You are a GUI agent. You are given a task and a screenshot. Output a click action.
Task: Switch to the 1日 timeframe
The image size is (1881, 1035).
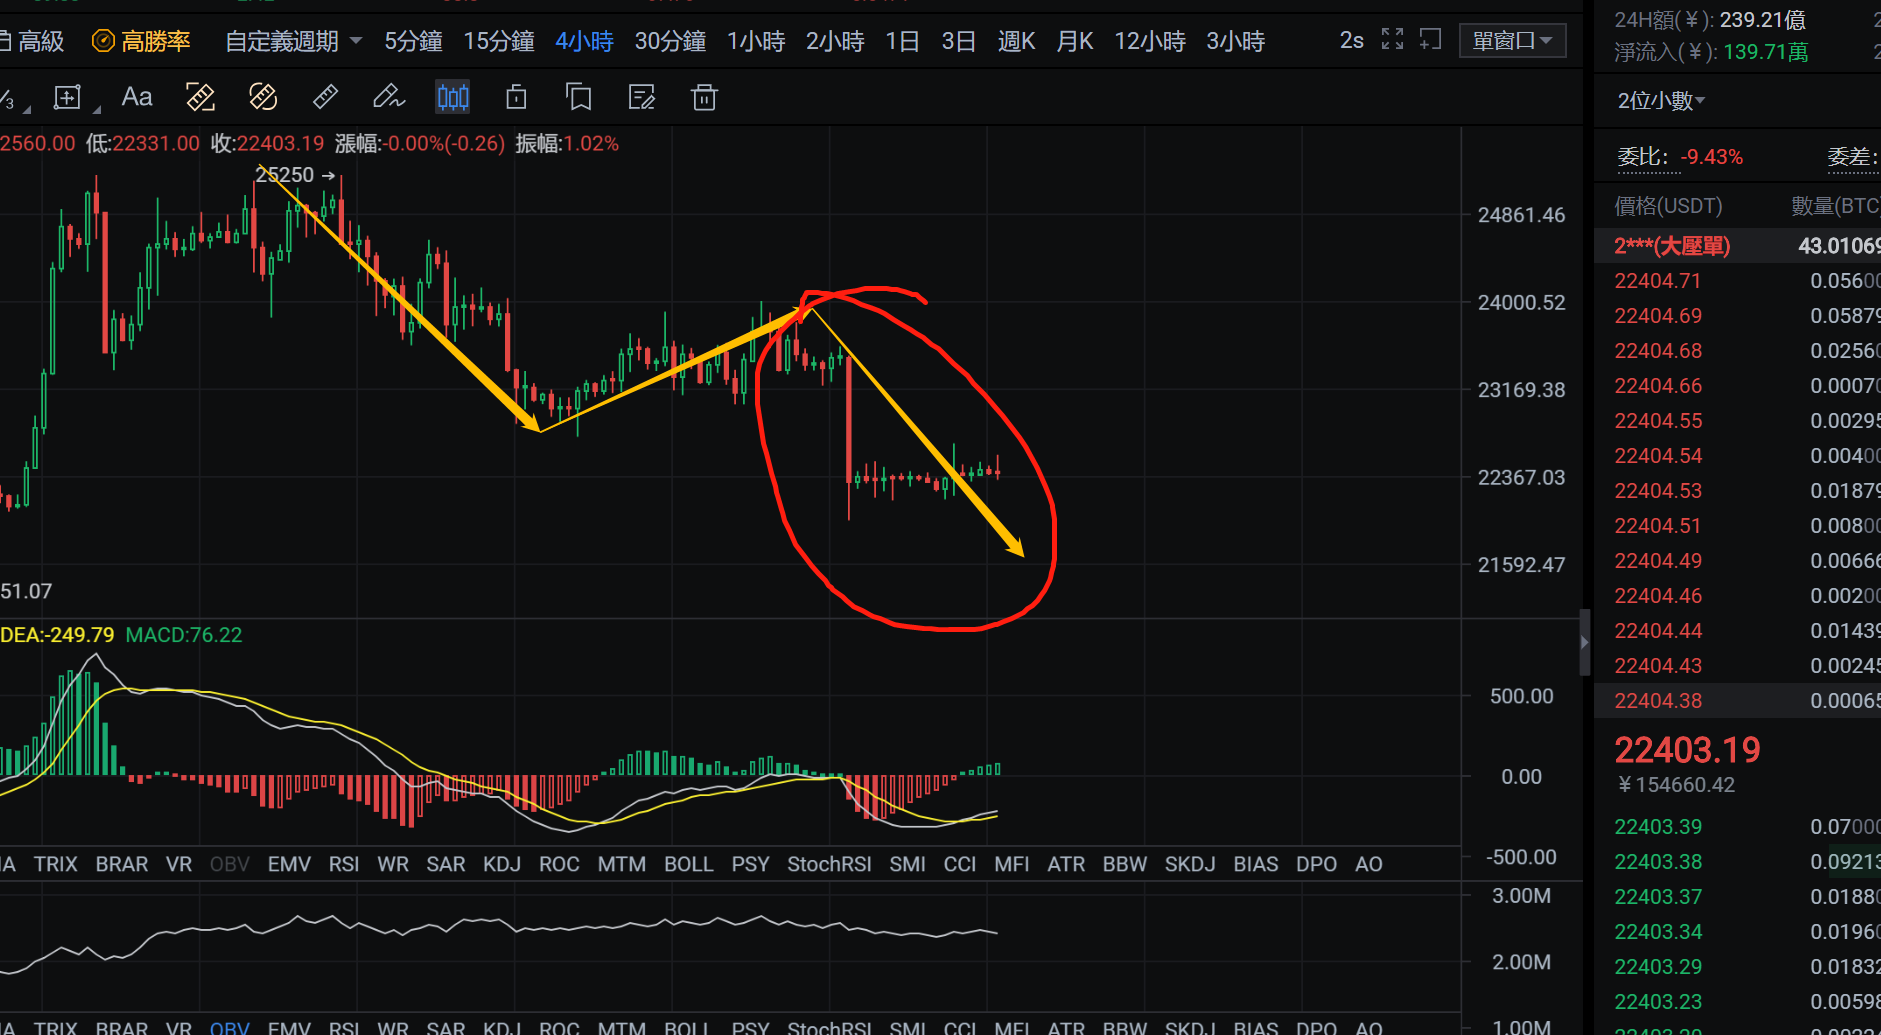click(902, 41)
